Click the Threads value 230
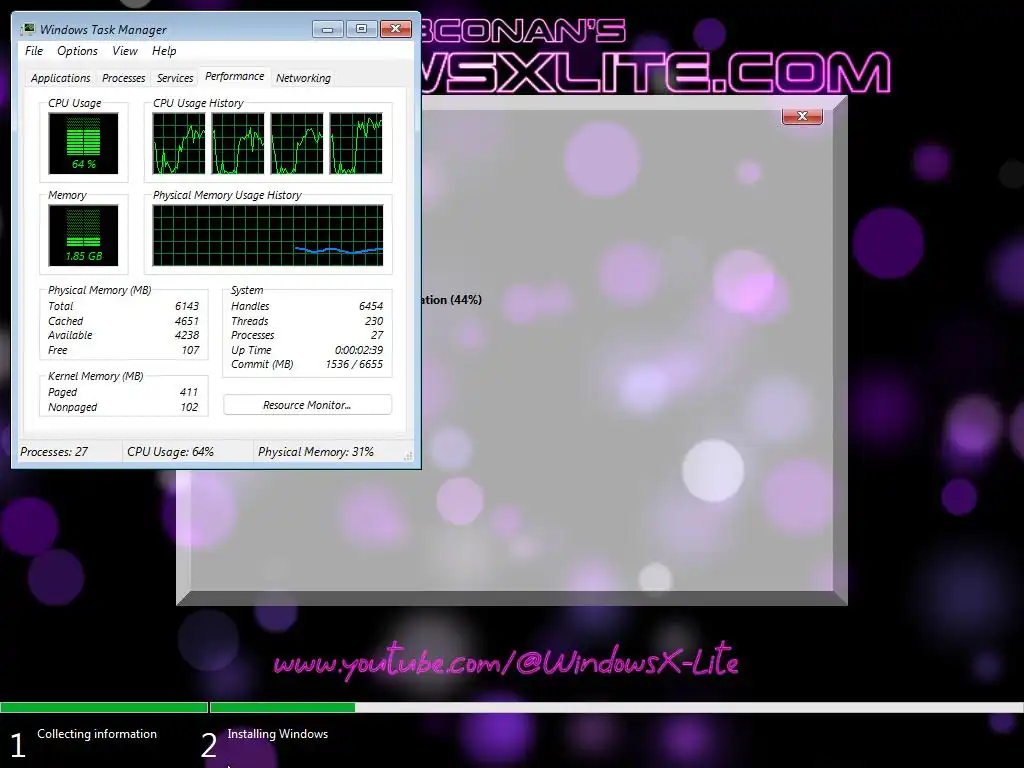Viewport: 1024px width, 768px height. [x=374, y=321]
